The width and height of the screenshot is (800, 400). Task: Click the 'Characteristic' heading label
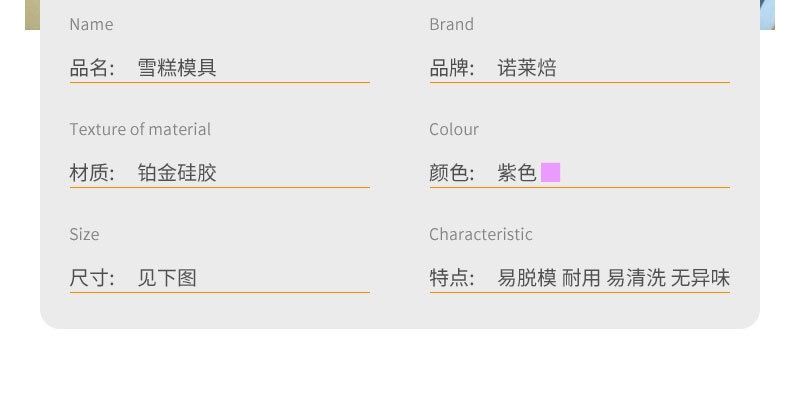click(481, 234)
